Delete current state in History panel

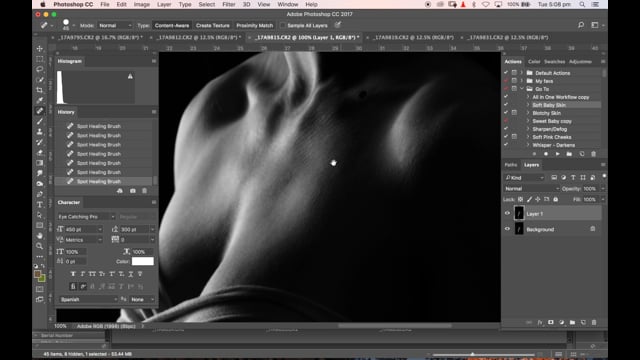144,191
